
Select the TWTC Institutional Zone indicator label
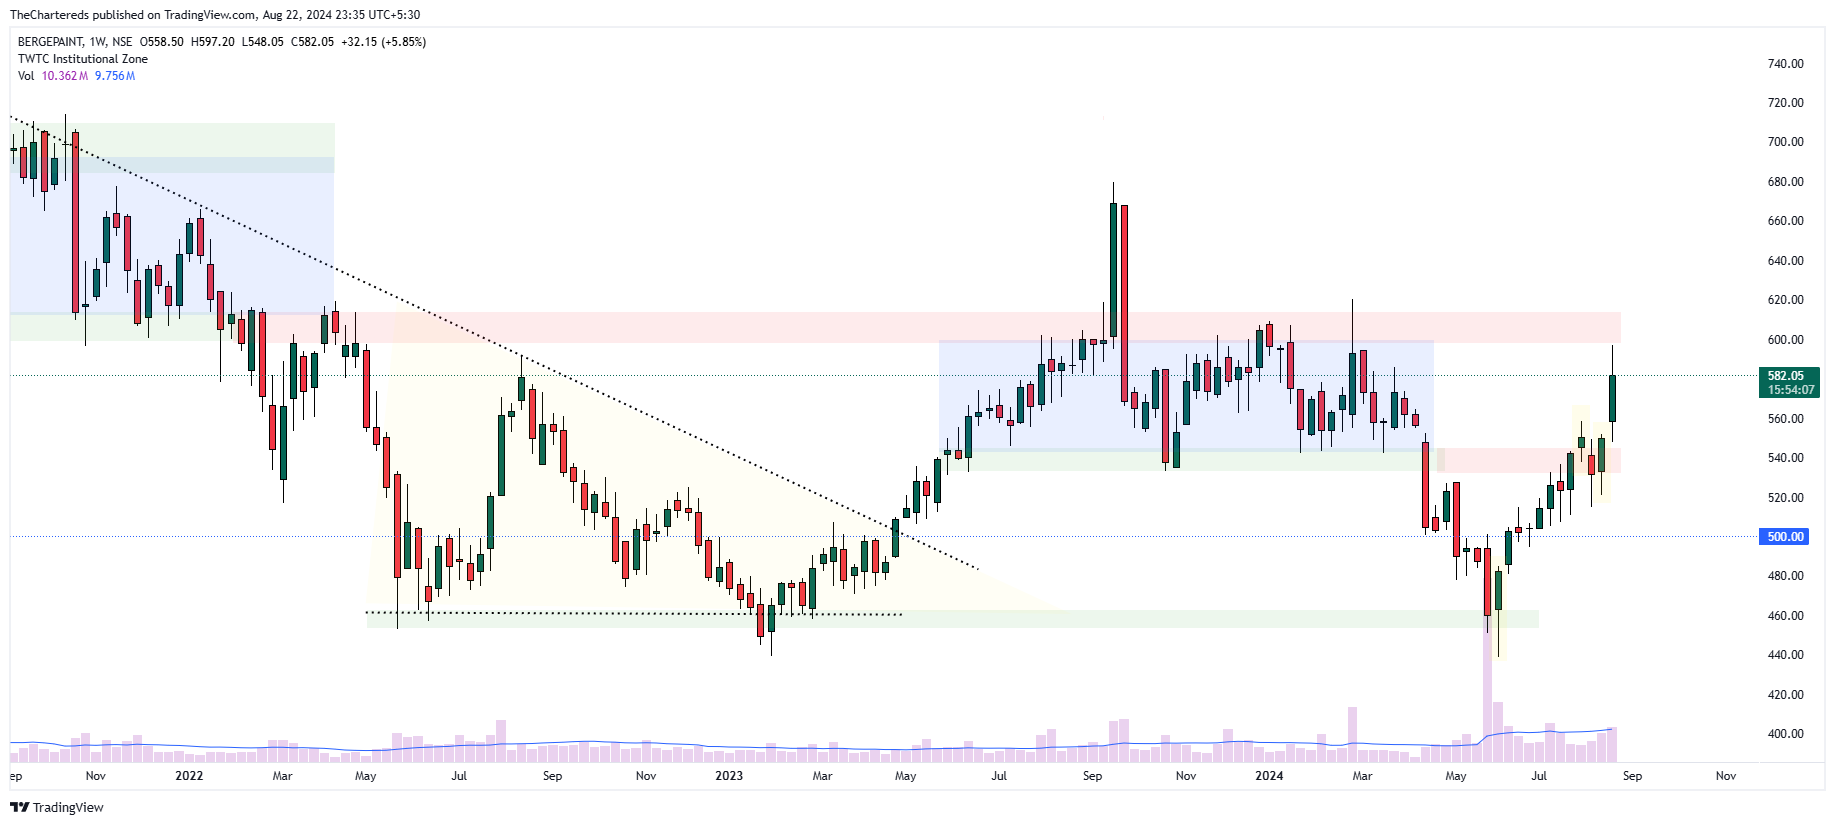click(83, 59)
